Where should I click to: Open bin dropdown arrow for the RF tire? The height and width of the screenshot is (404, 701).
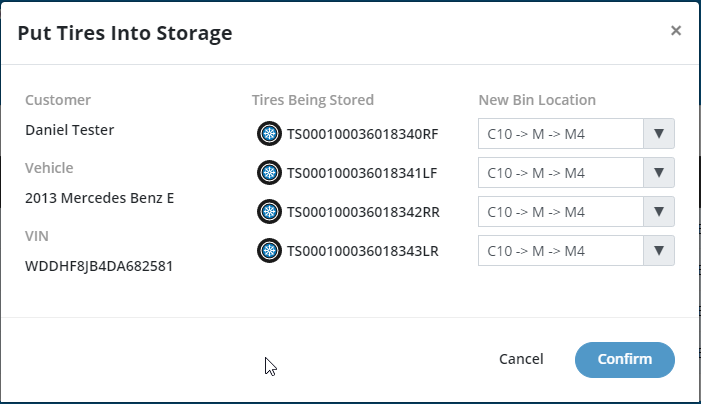pyautogui.click(x=659, y=134)
